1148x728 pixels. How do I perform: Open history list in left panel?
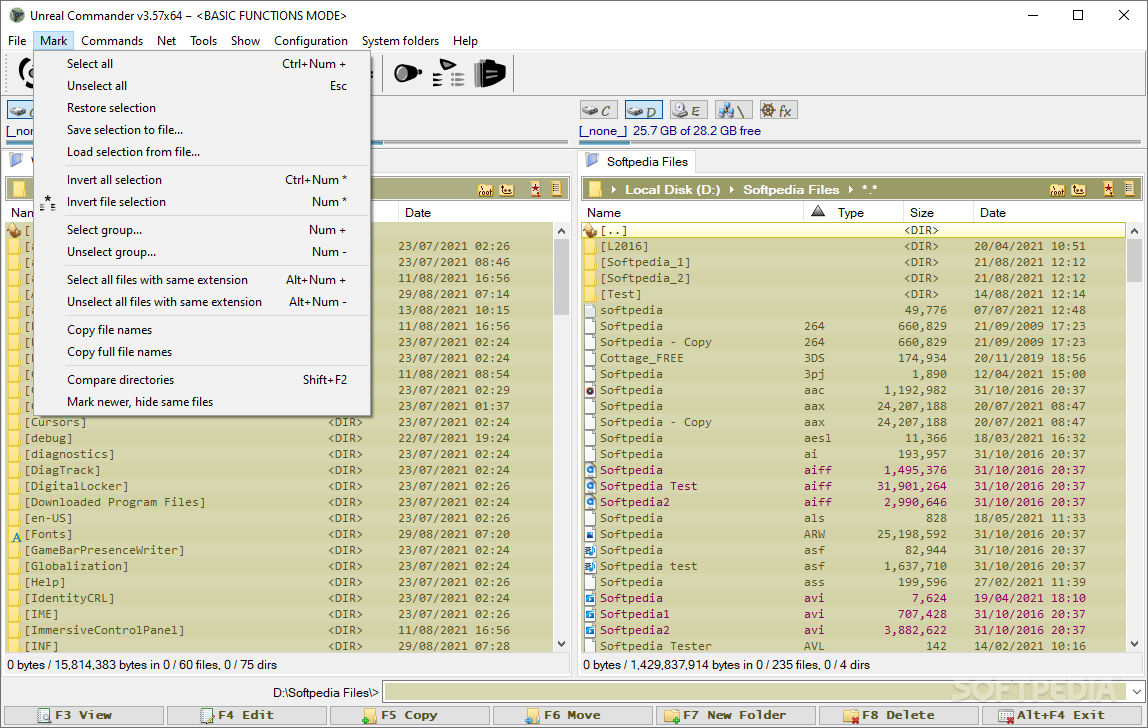tap(556, 189)
